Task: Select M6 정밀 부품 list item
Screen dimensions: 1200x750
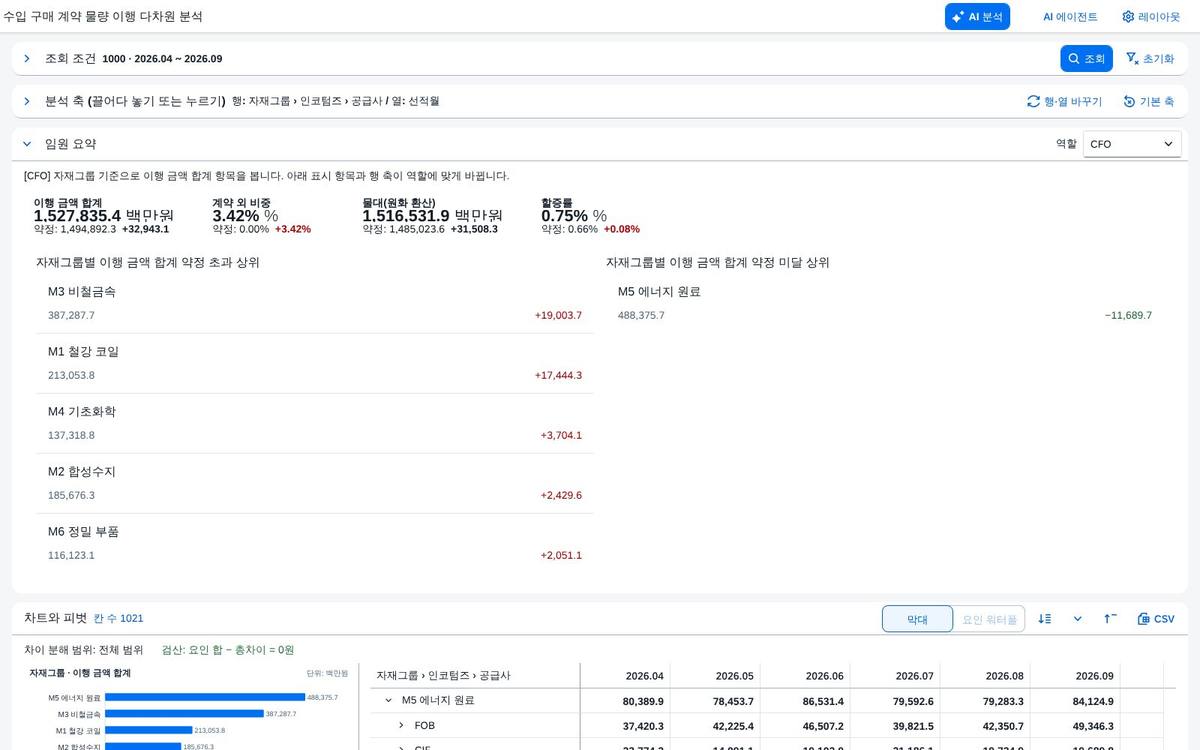Action: (315, 543)
